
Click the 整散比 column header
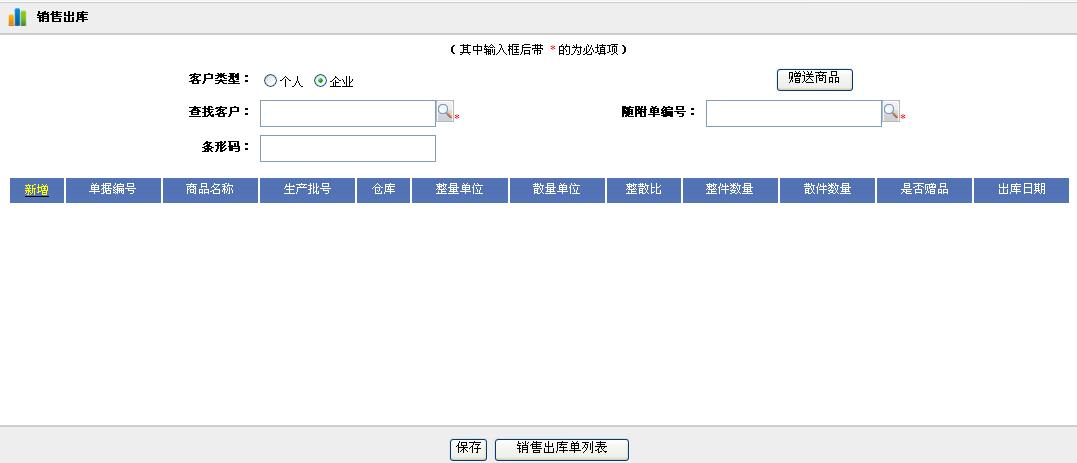coord(644,190)
